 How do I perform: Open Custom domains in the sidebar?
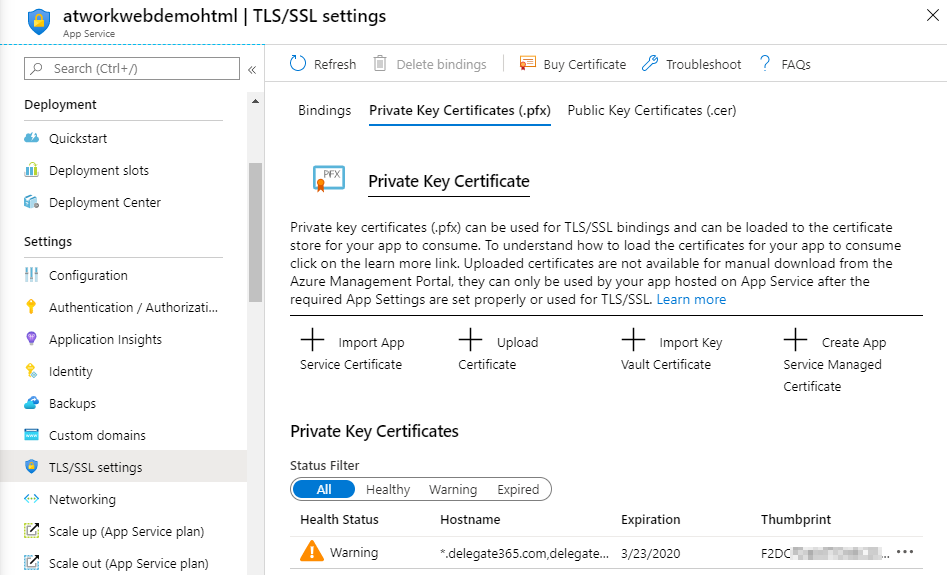tap(97, 435)
